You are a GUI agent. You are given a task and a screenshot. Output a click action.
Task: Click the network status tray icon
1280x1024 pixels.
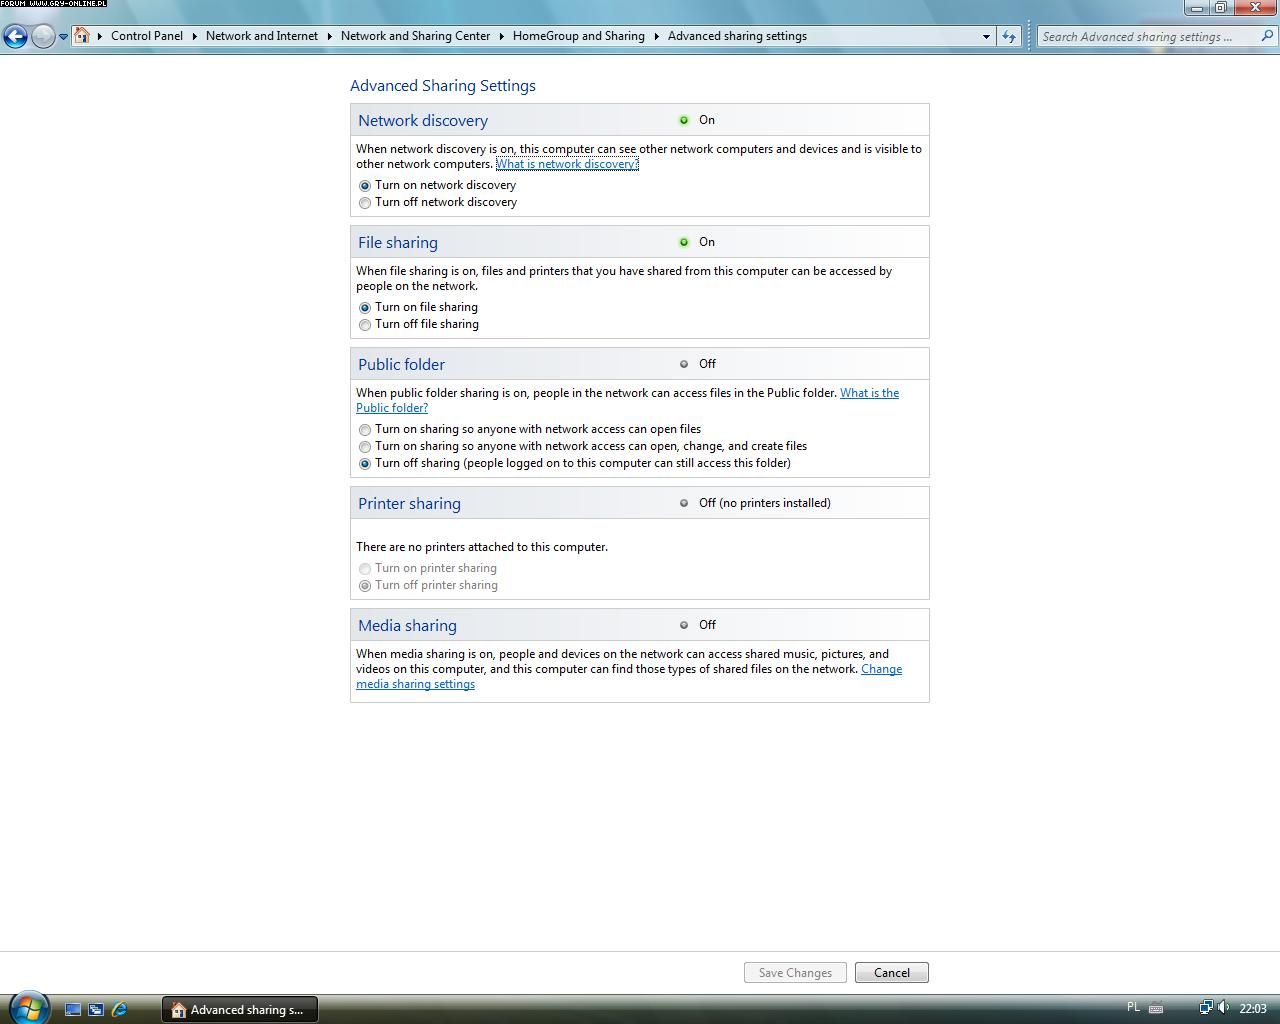(1205, 1008)
